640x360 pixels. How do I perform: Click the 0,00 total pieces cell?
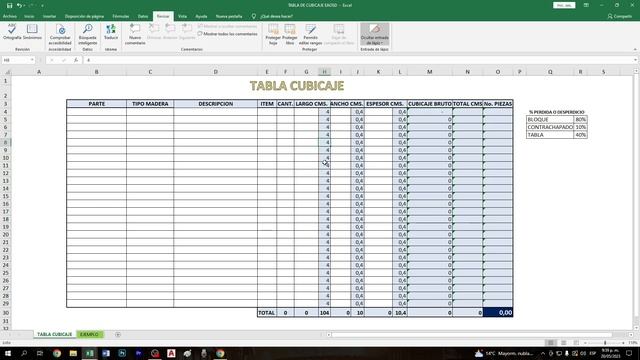pyautogui.click(x=498, y=313)
